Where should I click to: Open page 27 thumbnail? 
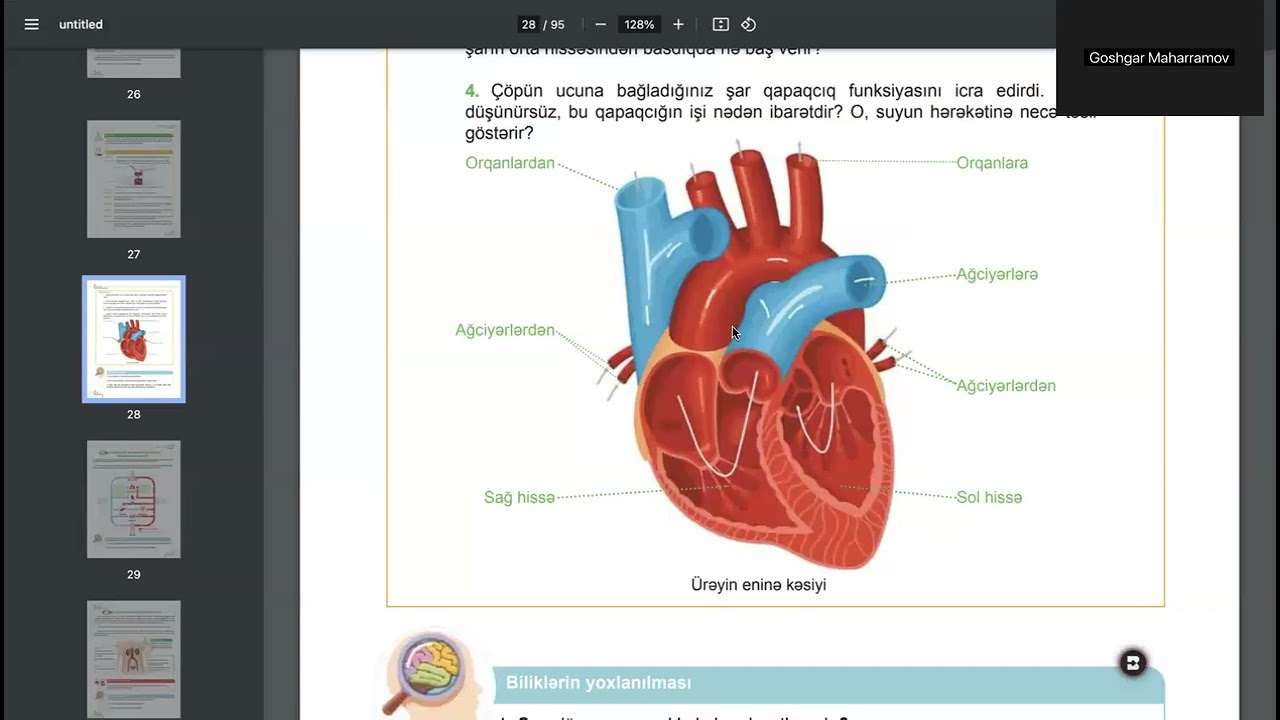click(134, 179)
